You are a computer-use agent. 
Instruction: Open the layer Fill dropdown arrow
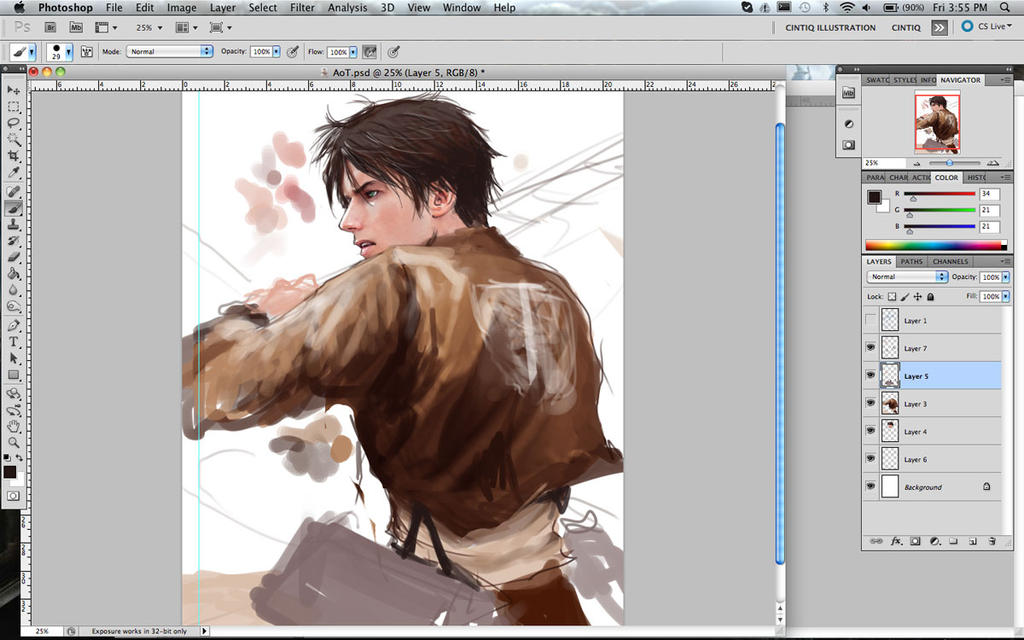coord(1006,296)
